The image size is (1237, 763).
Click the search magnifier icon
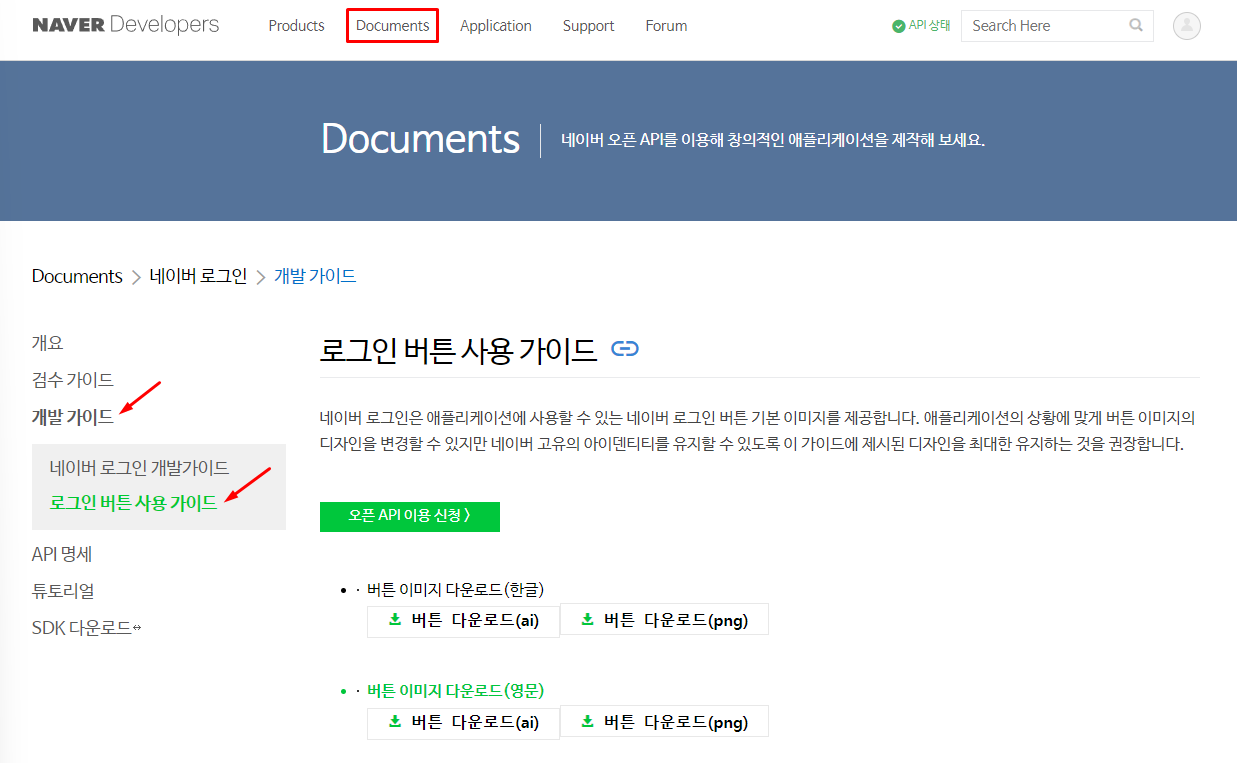point(1136,26)
